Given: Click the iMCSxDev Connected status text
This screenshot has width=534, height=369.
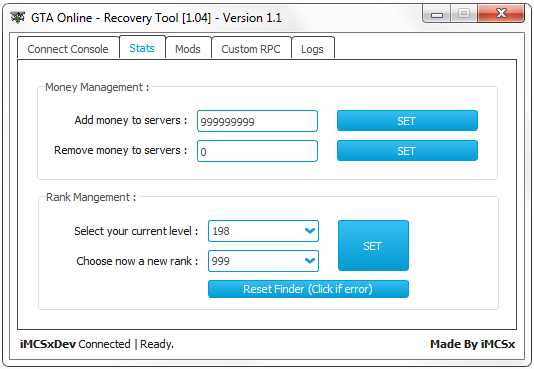Looking at the screenshot, I should [75, 344].
